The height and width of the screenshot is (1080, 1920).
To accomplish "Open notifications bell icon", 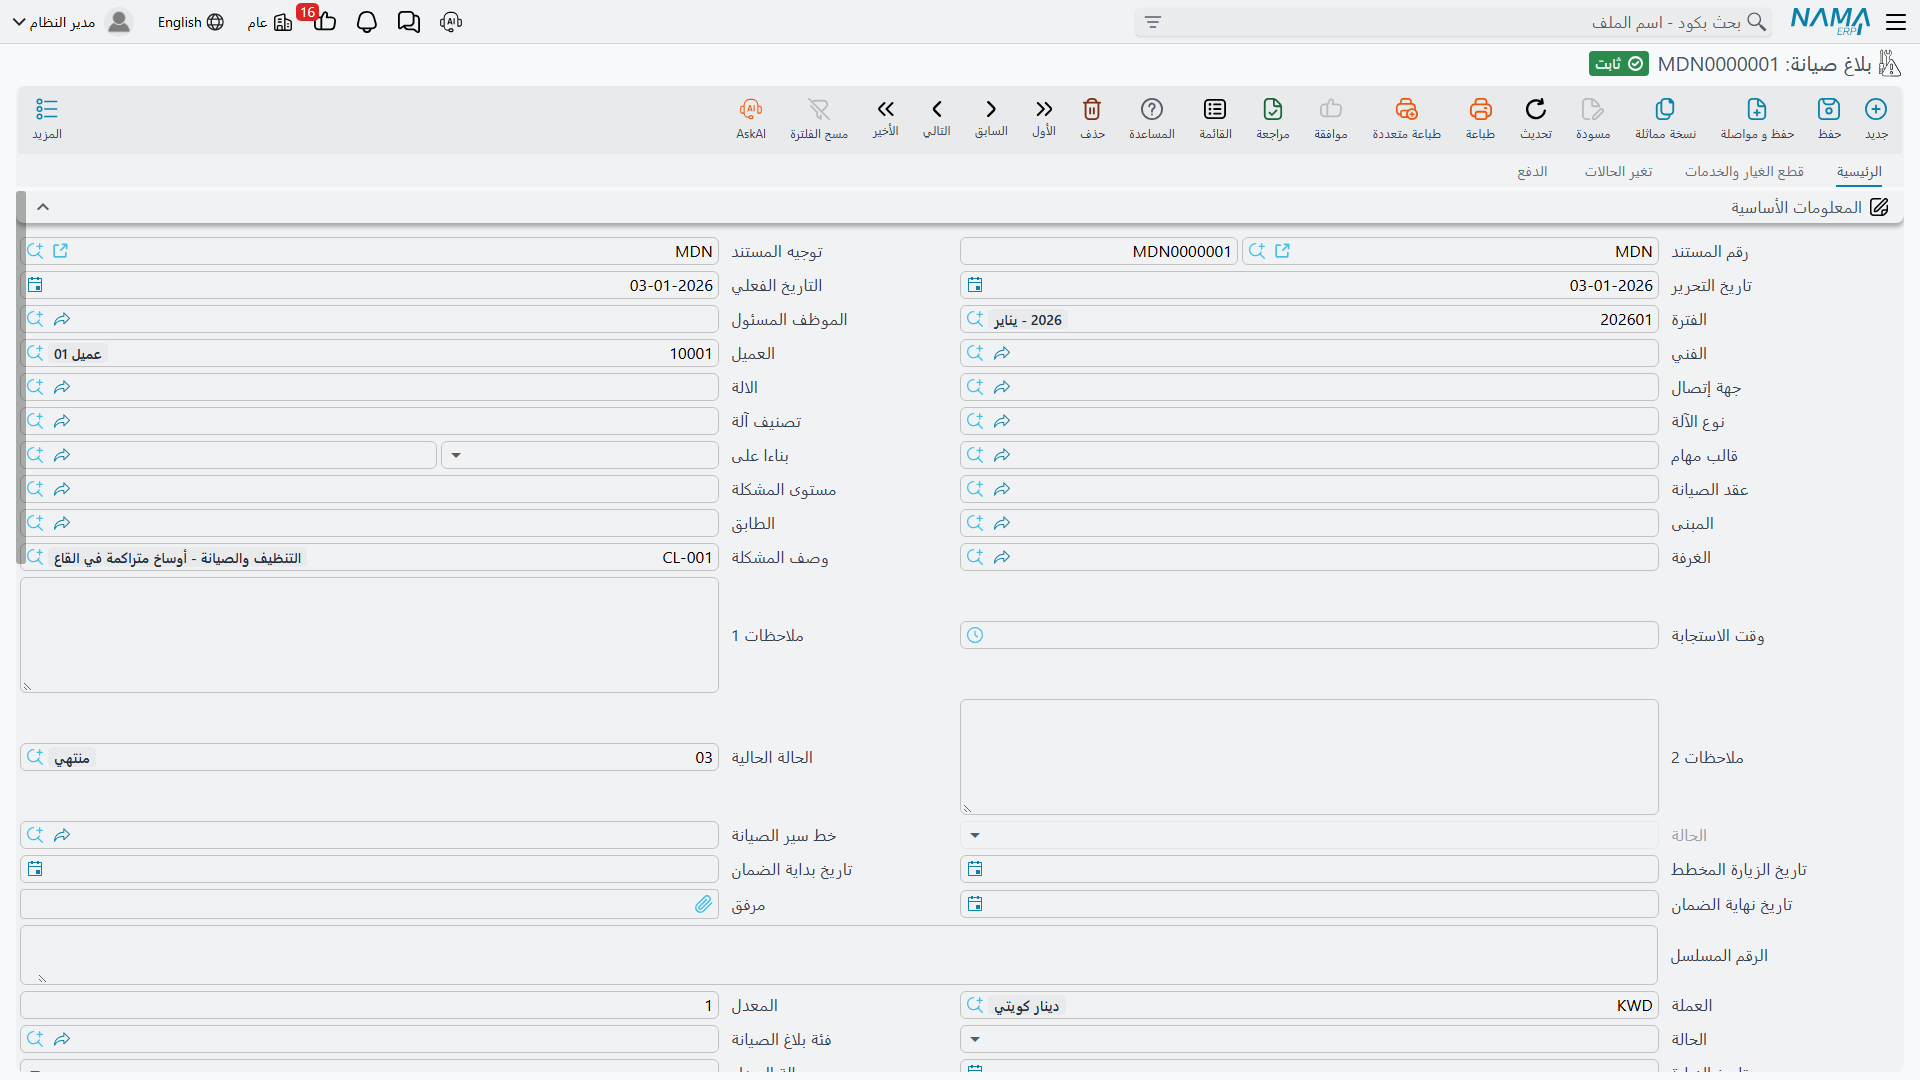I will [367, 22].
